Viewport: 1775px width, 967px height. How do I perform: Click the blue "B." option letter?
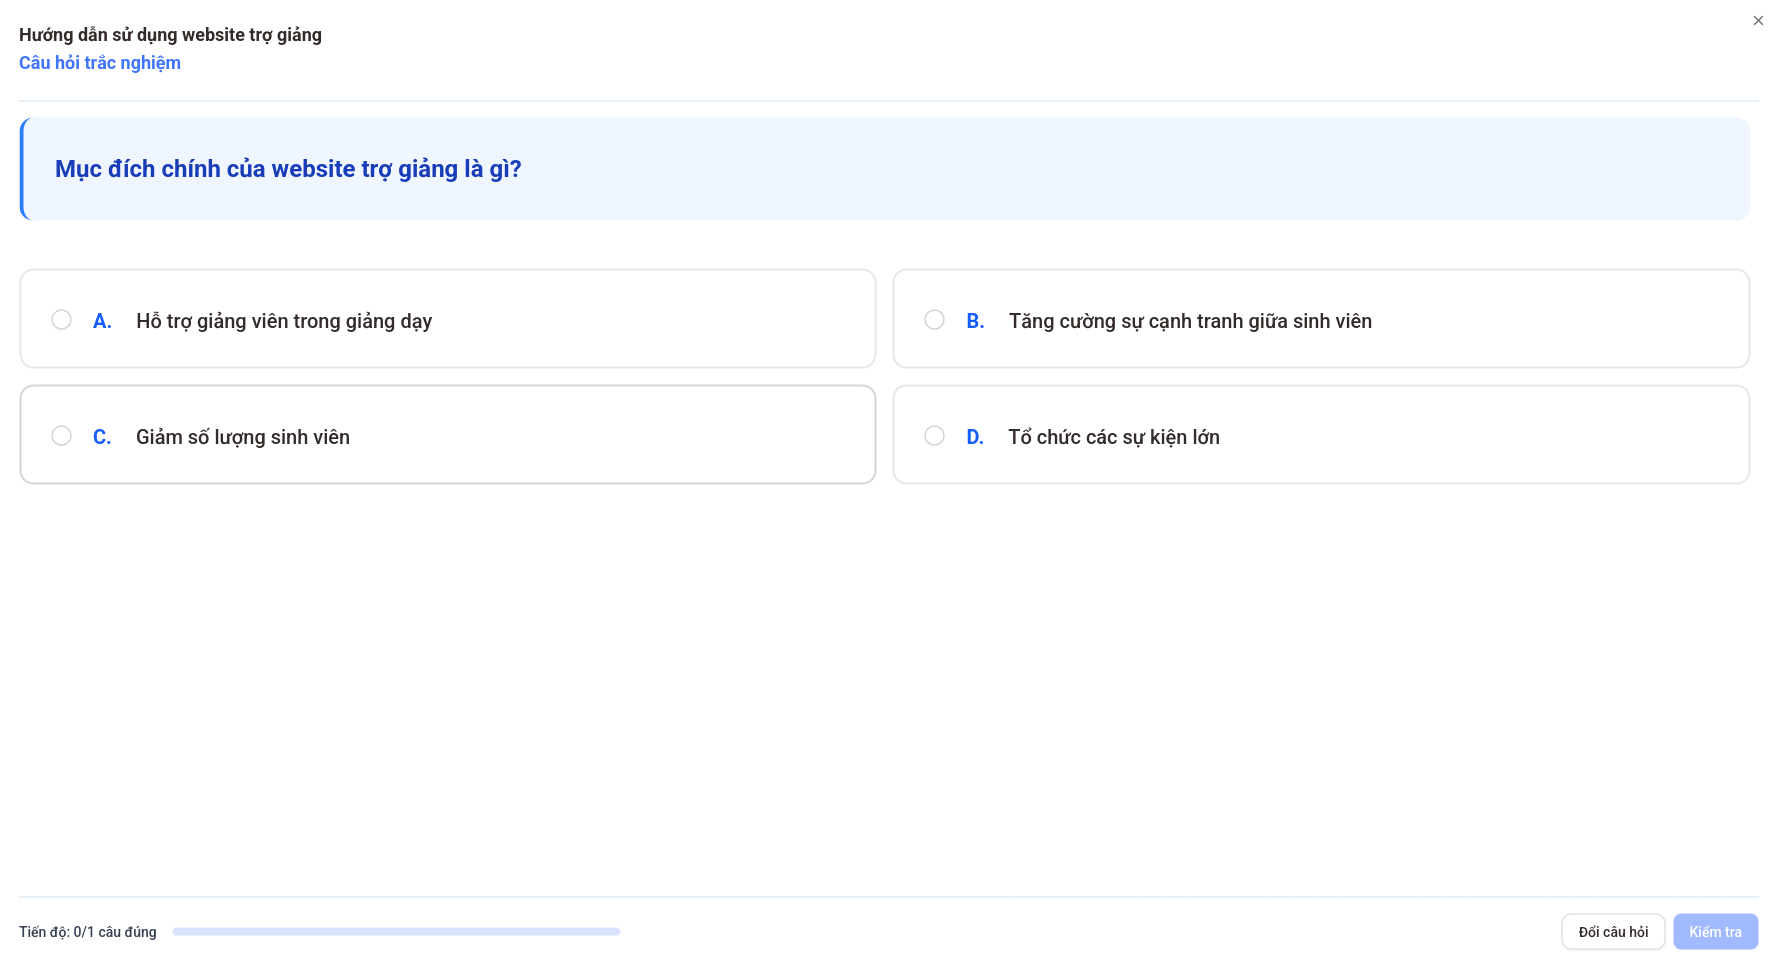(975, 321)
